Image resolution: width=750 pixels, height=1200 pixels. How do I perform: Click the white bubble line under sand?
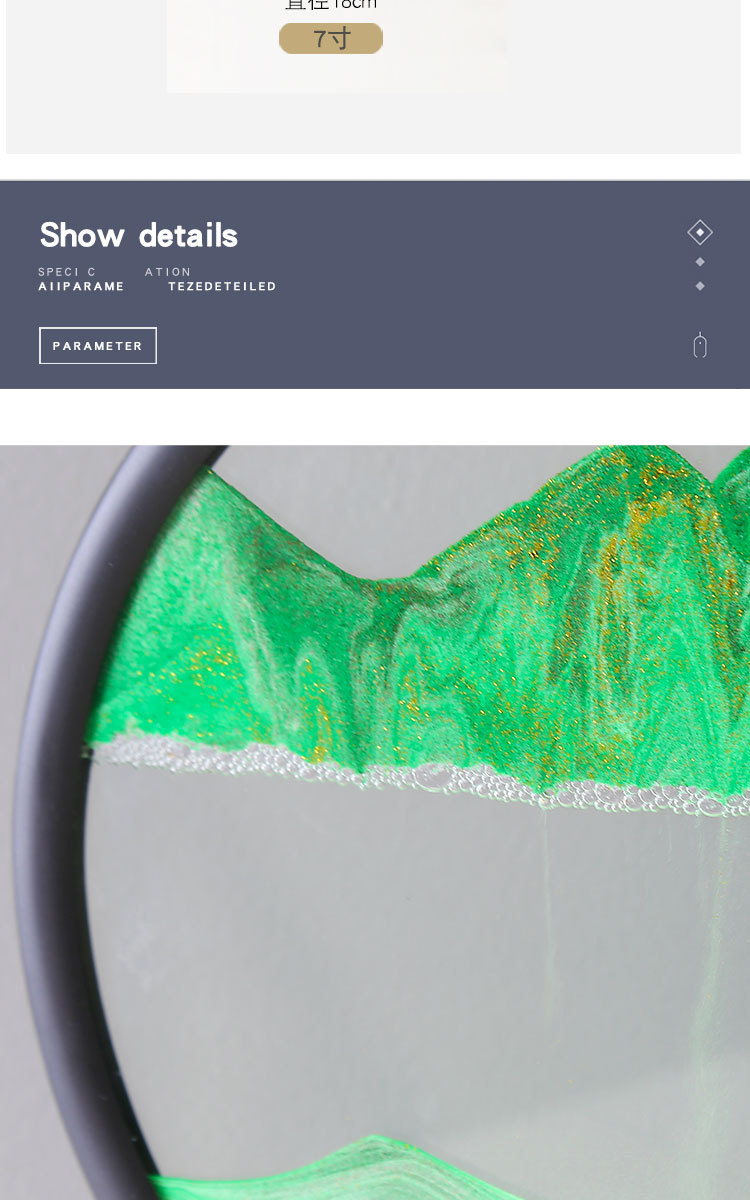pos(420,775)
